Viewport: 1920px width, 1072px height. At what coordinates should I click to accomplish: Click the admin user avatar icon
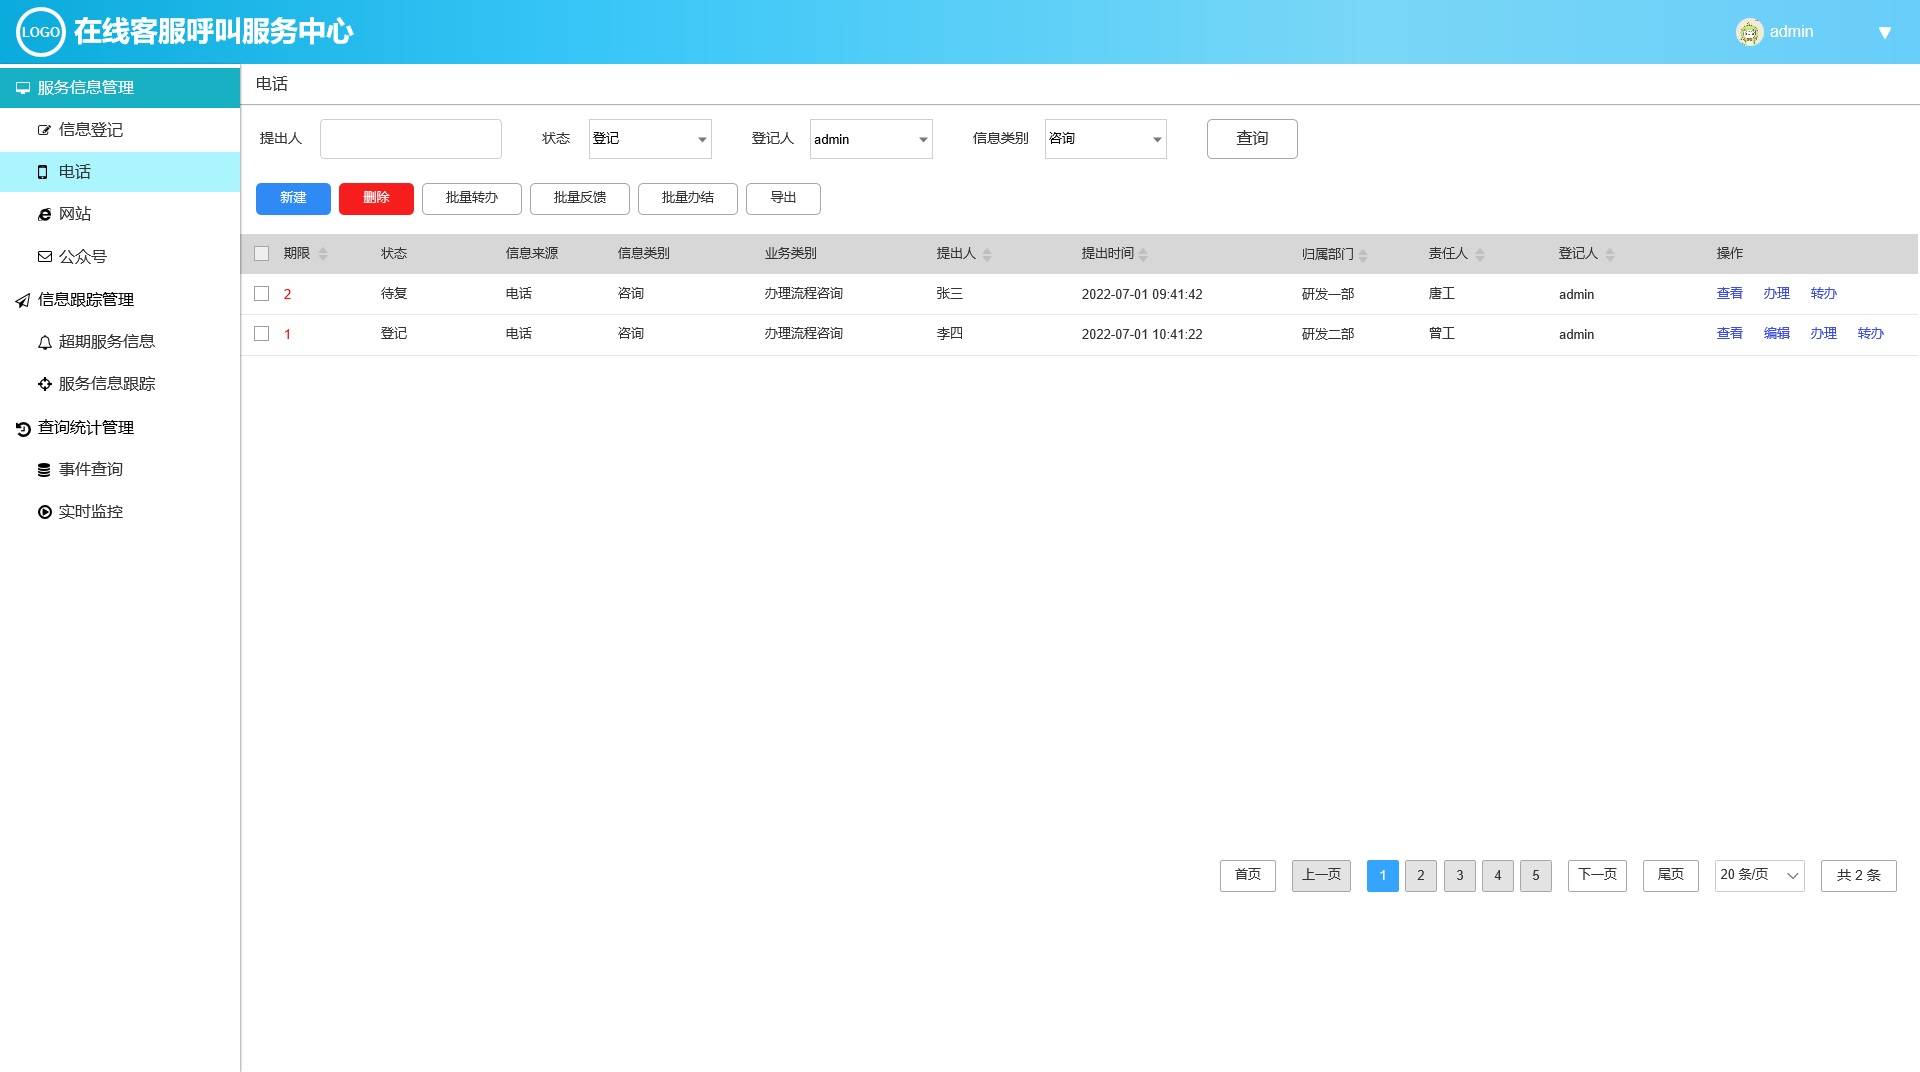pos(1749,32)
